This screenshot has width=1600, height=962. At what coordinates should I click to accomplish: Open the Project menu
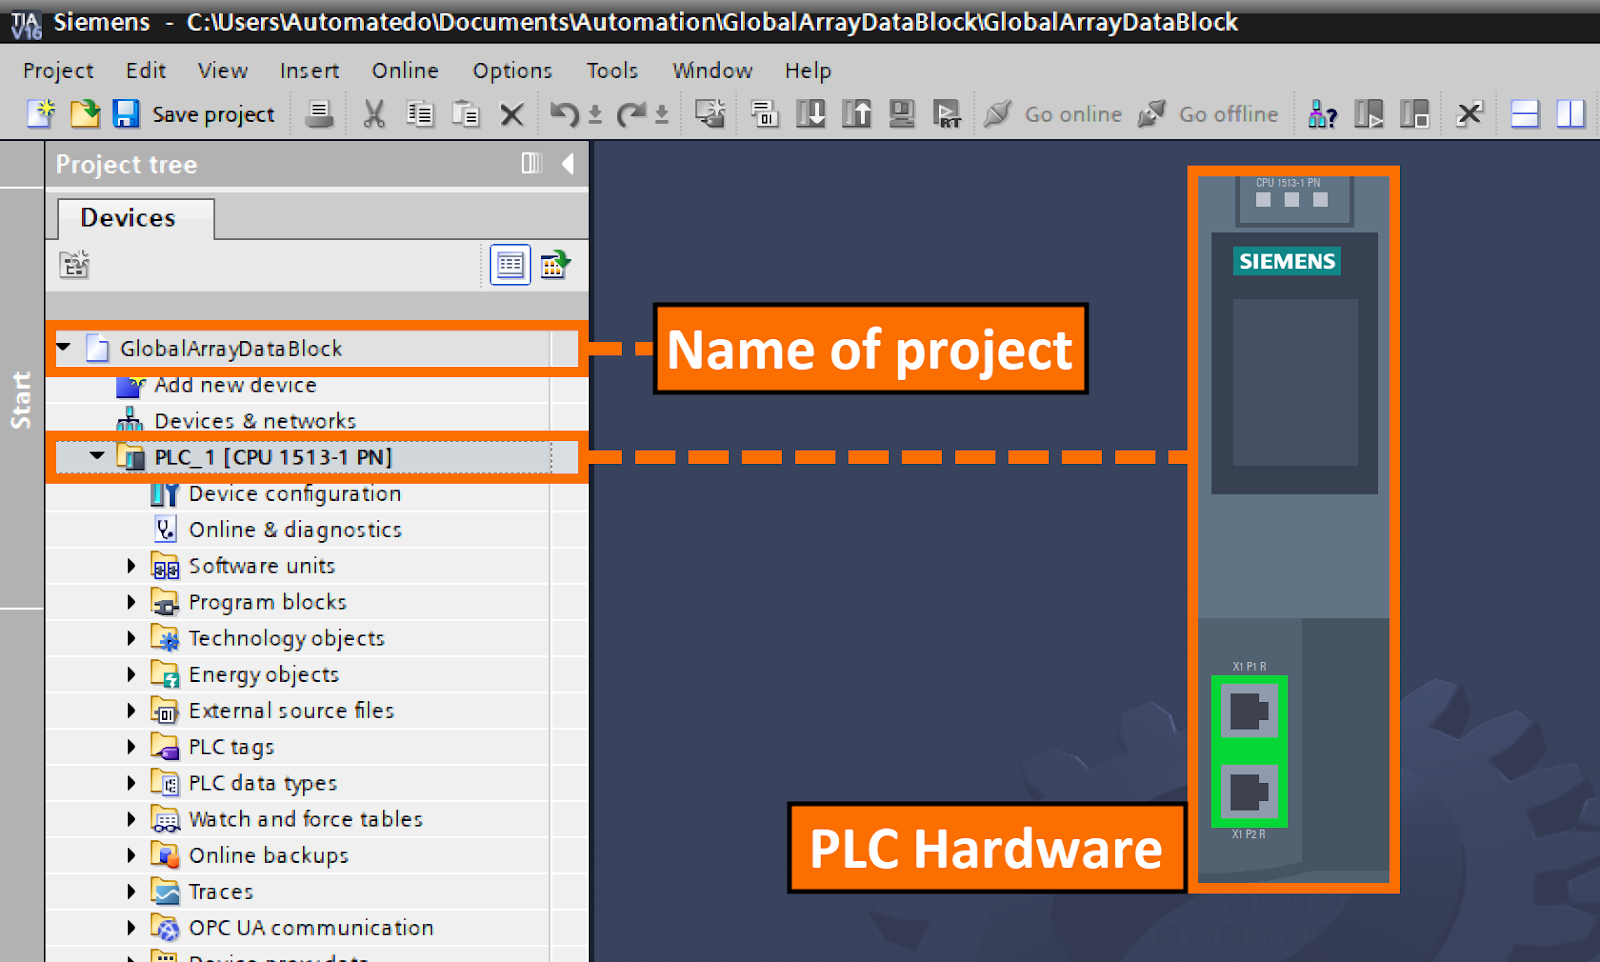(58, 70)
